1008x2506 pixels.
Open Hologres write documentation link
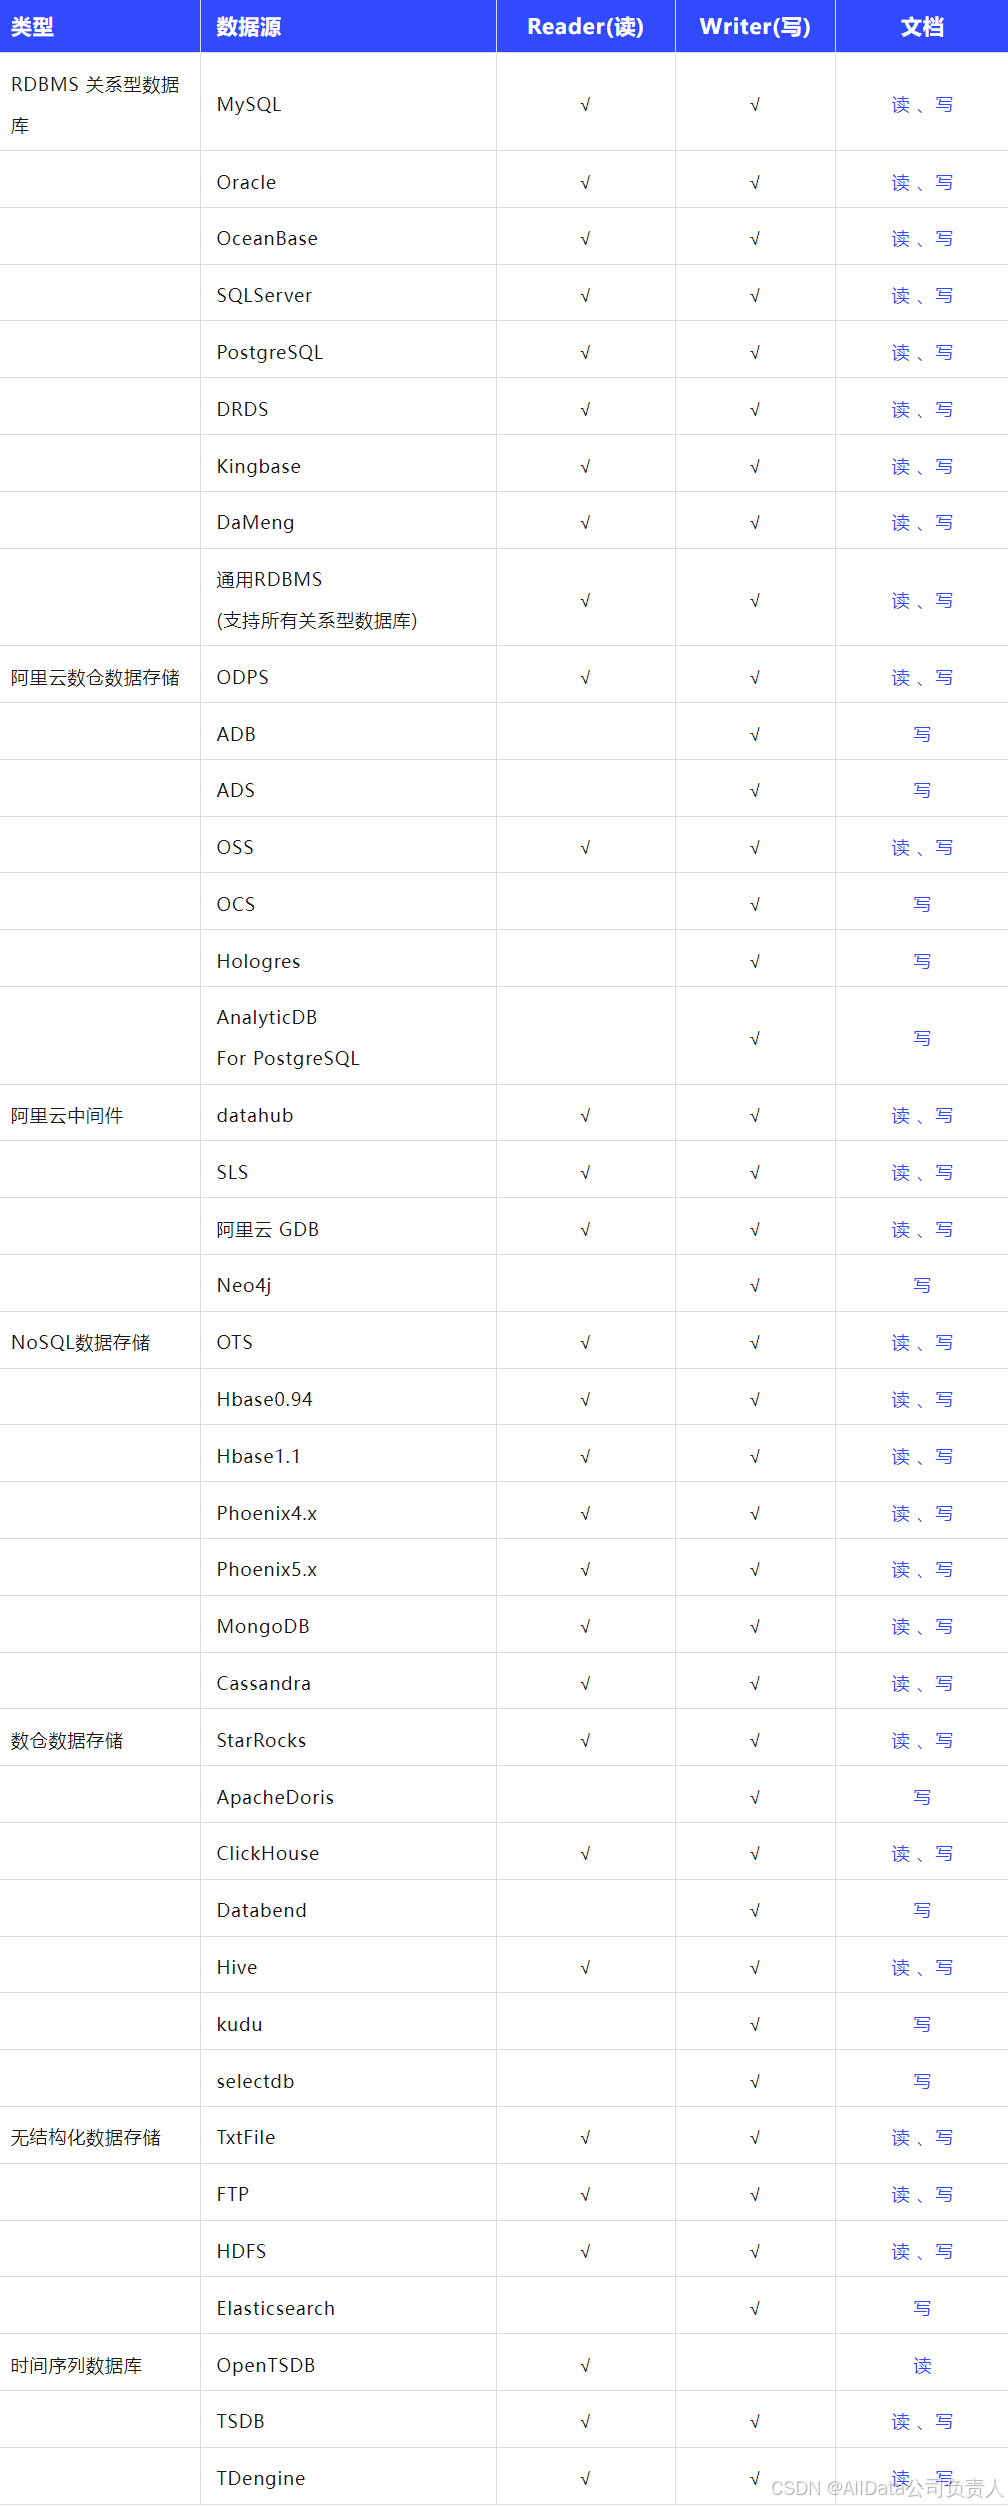[x=922, y=962]
